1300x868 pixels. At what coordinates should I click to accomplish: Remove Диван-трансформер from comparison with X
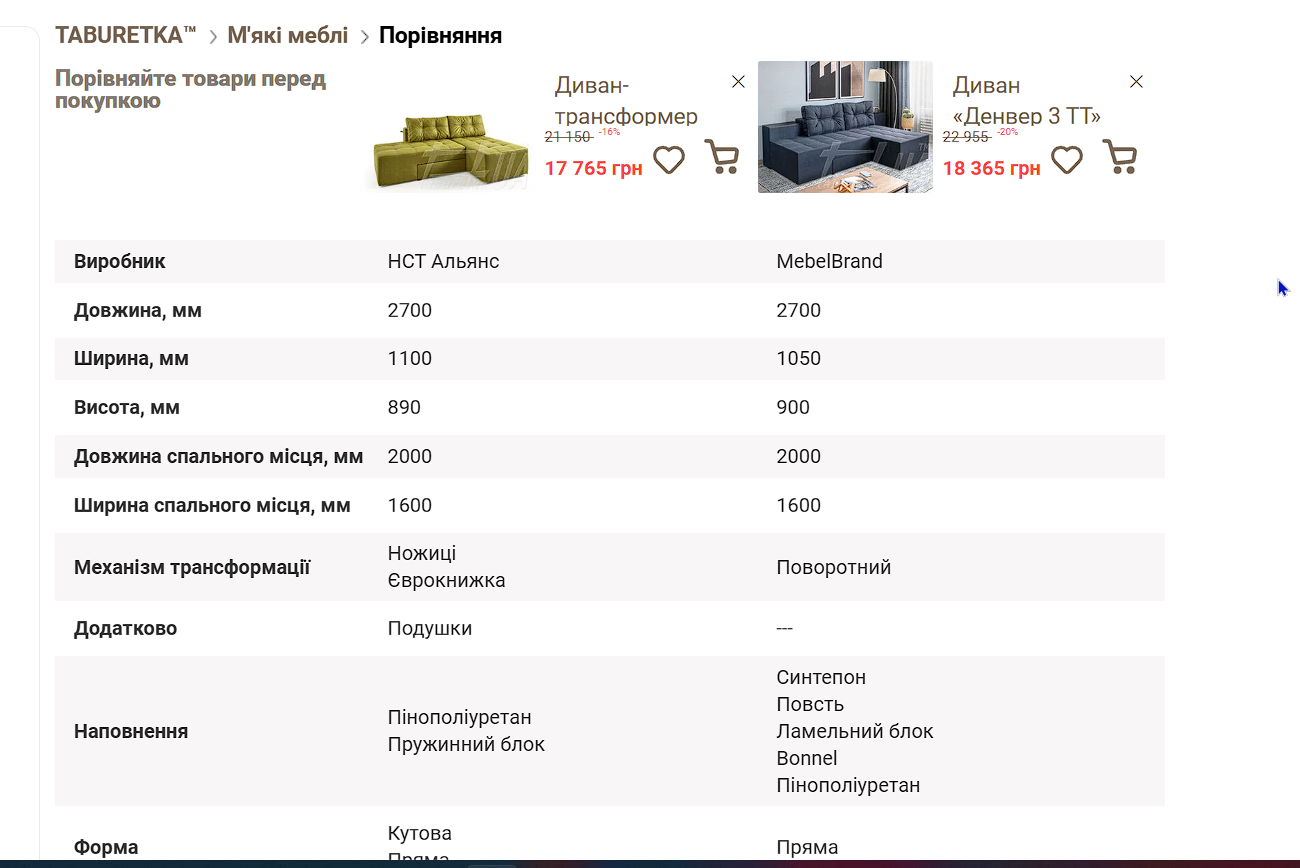tap(738, 82)
